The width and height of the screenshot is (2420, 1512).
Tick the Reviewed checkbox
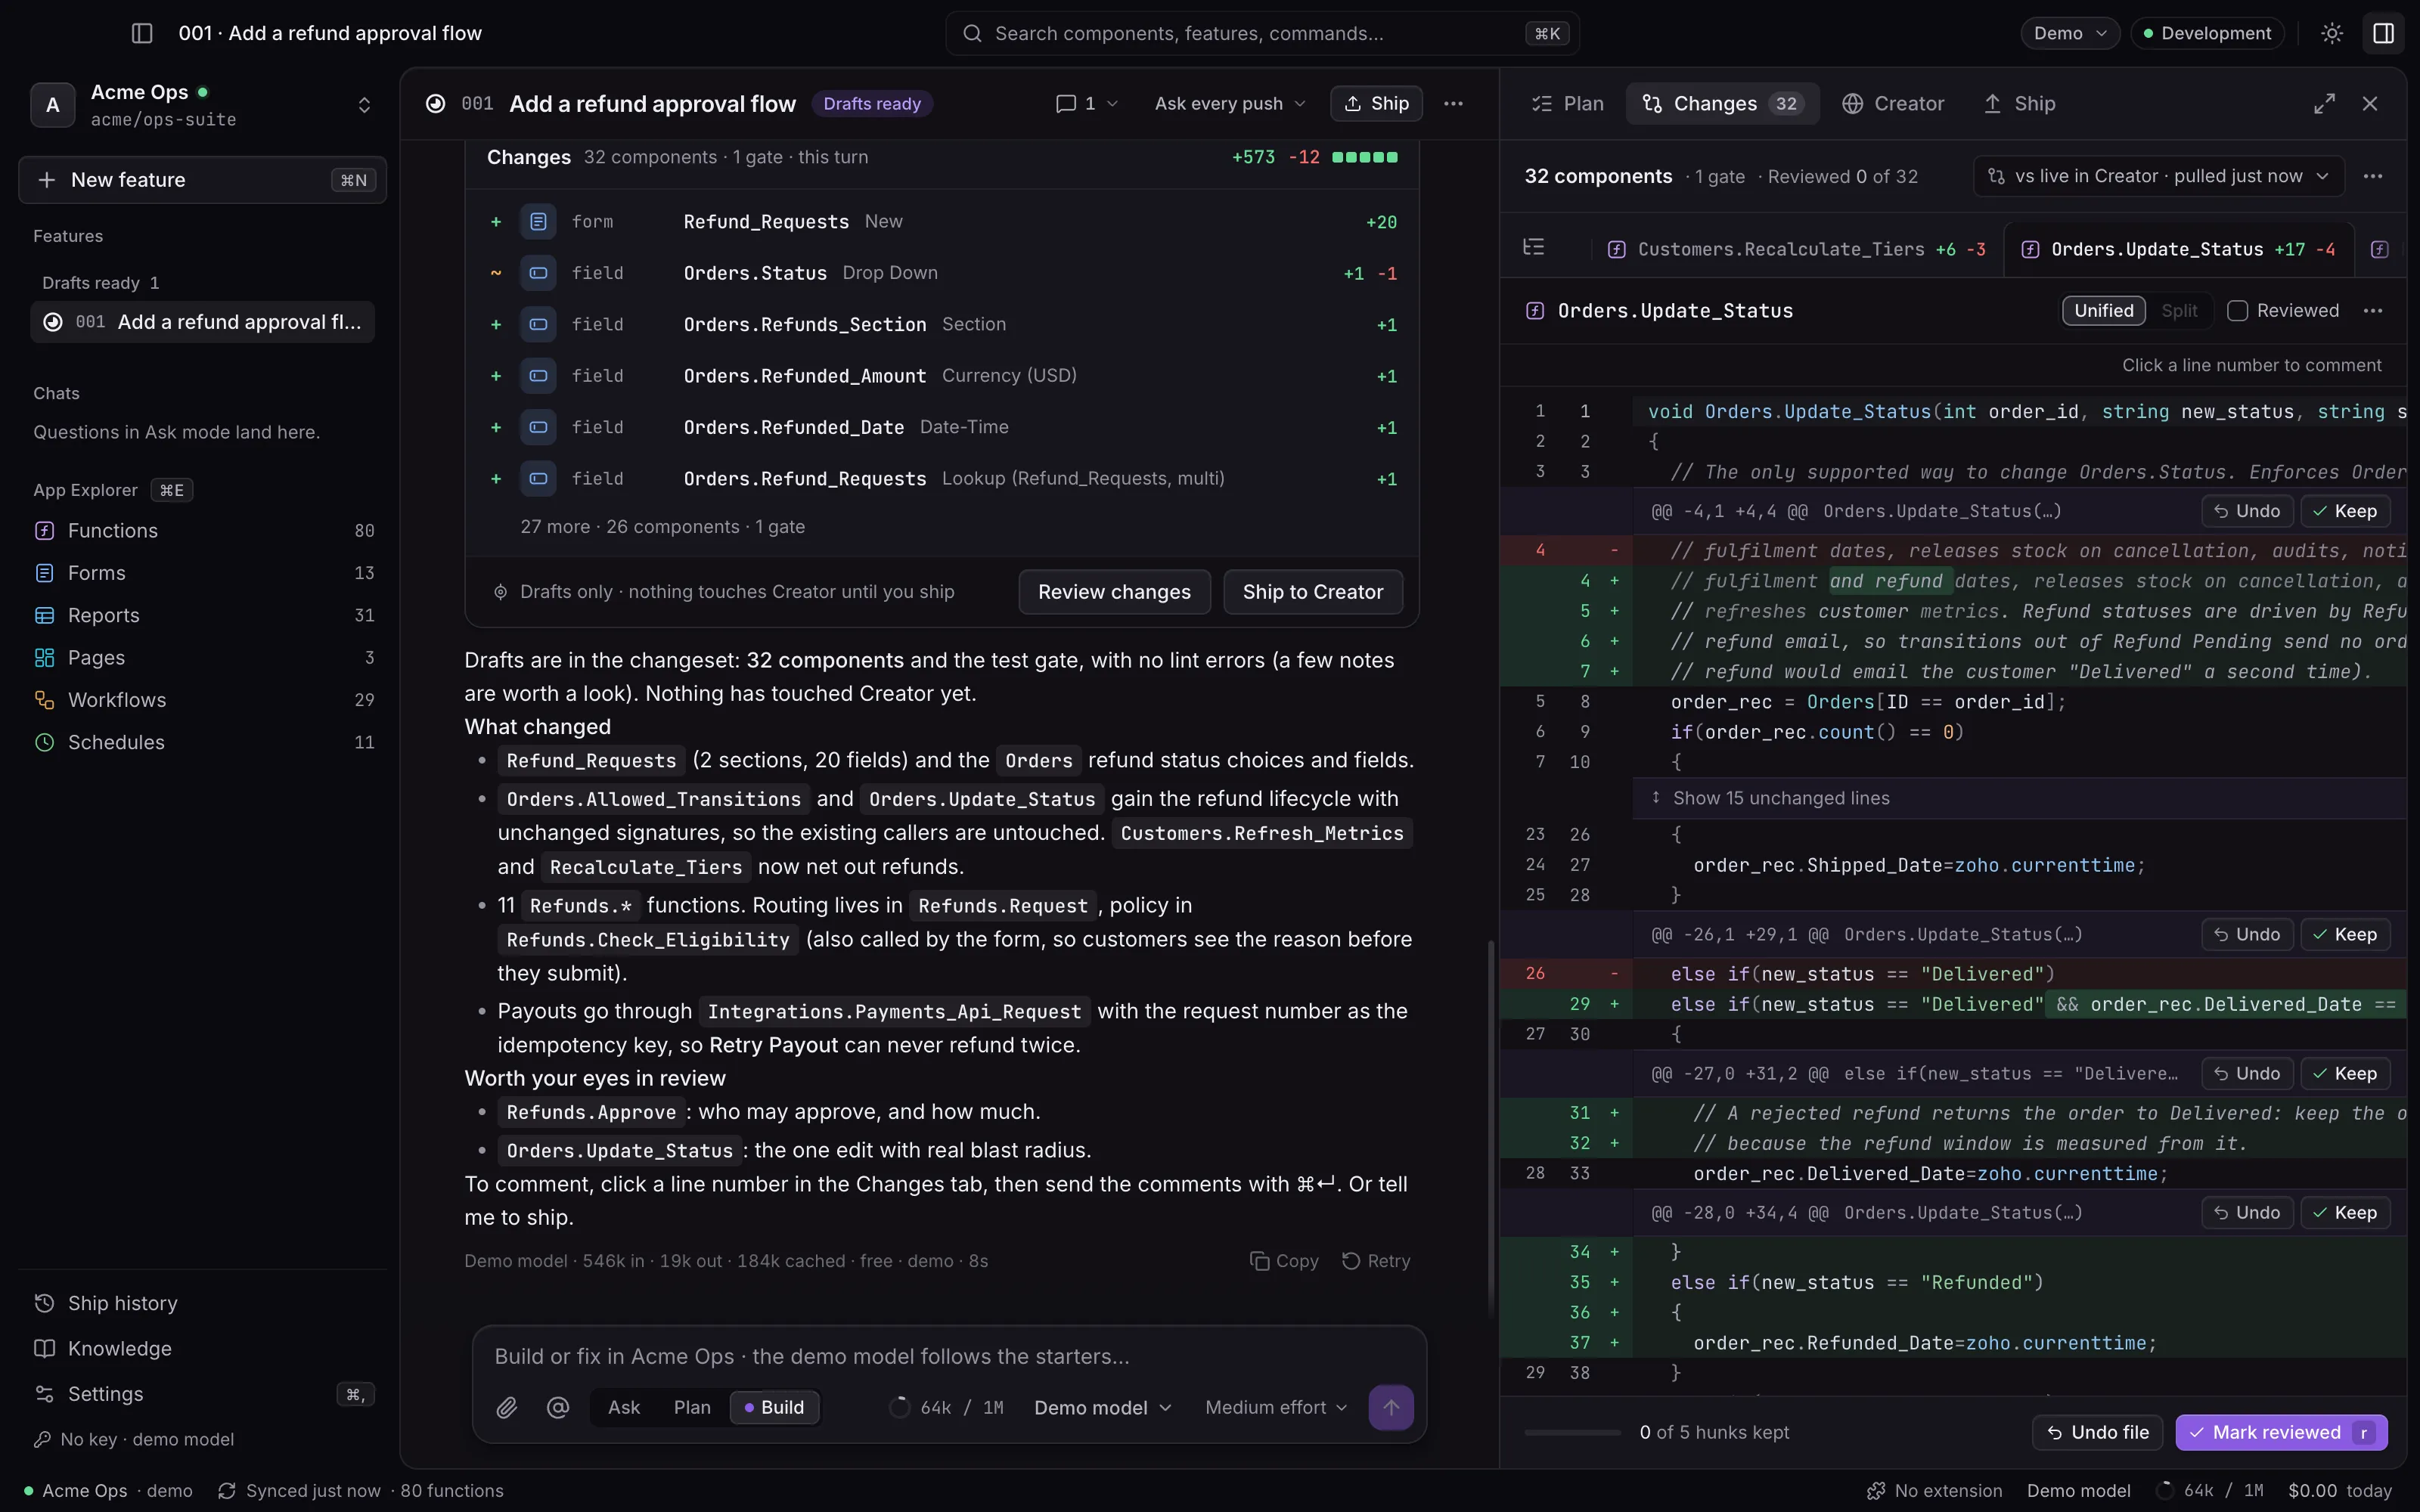(2238, 311)
